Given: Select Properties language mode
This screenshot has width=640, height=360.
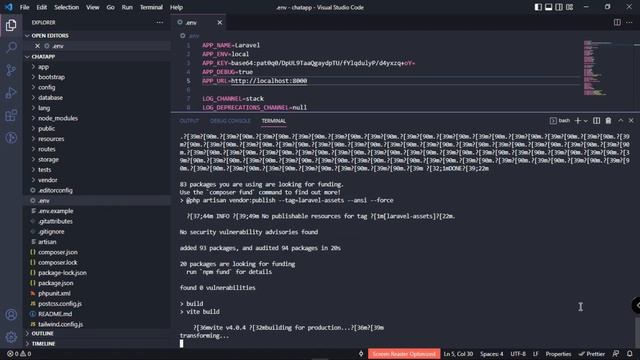Looking at the screenshot, I should coord(558,354).
